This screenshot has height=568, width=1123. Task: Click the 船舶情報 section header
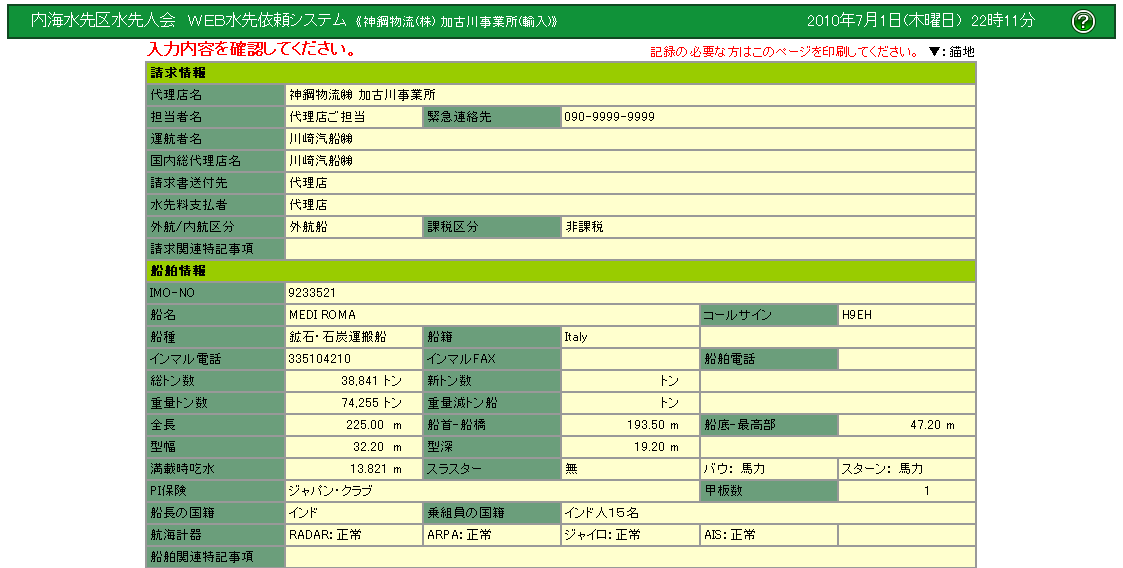pos(179,271)
